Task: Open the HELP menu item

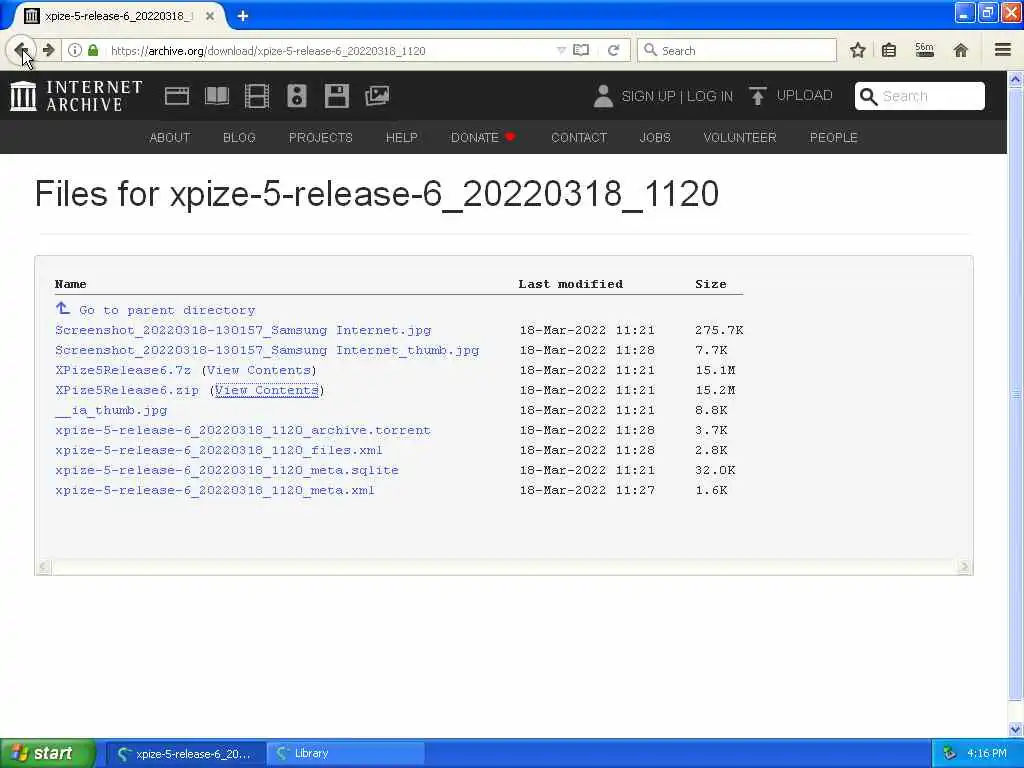Action: [402, 137]
